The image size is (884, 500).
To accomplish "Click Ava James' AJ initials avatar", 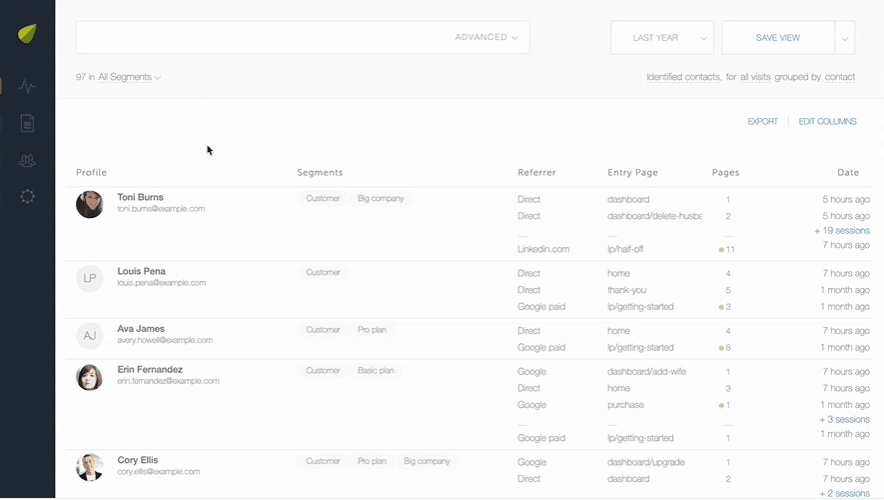I will (x=90, y=335).
